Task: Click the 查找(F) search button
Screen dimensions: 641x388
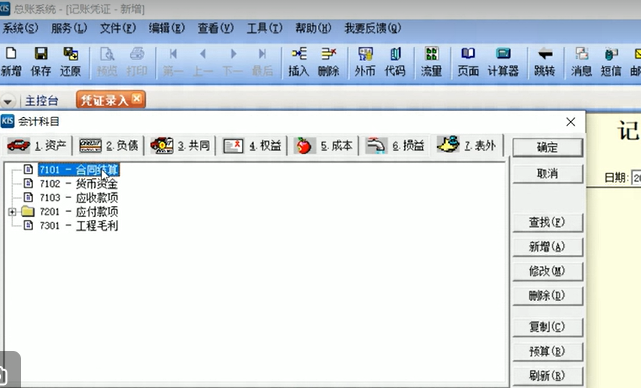Action: [x=547, y=222]
